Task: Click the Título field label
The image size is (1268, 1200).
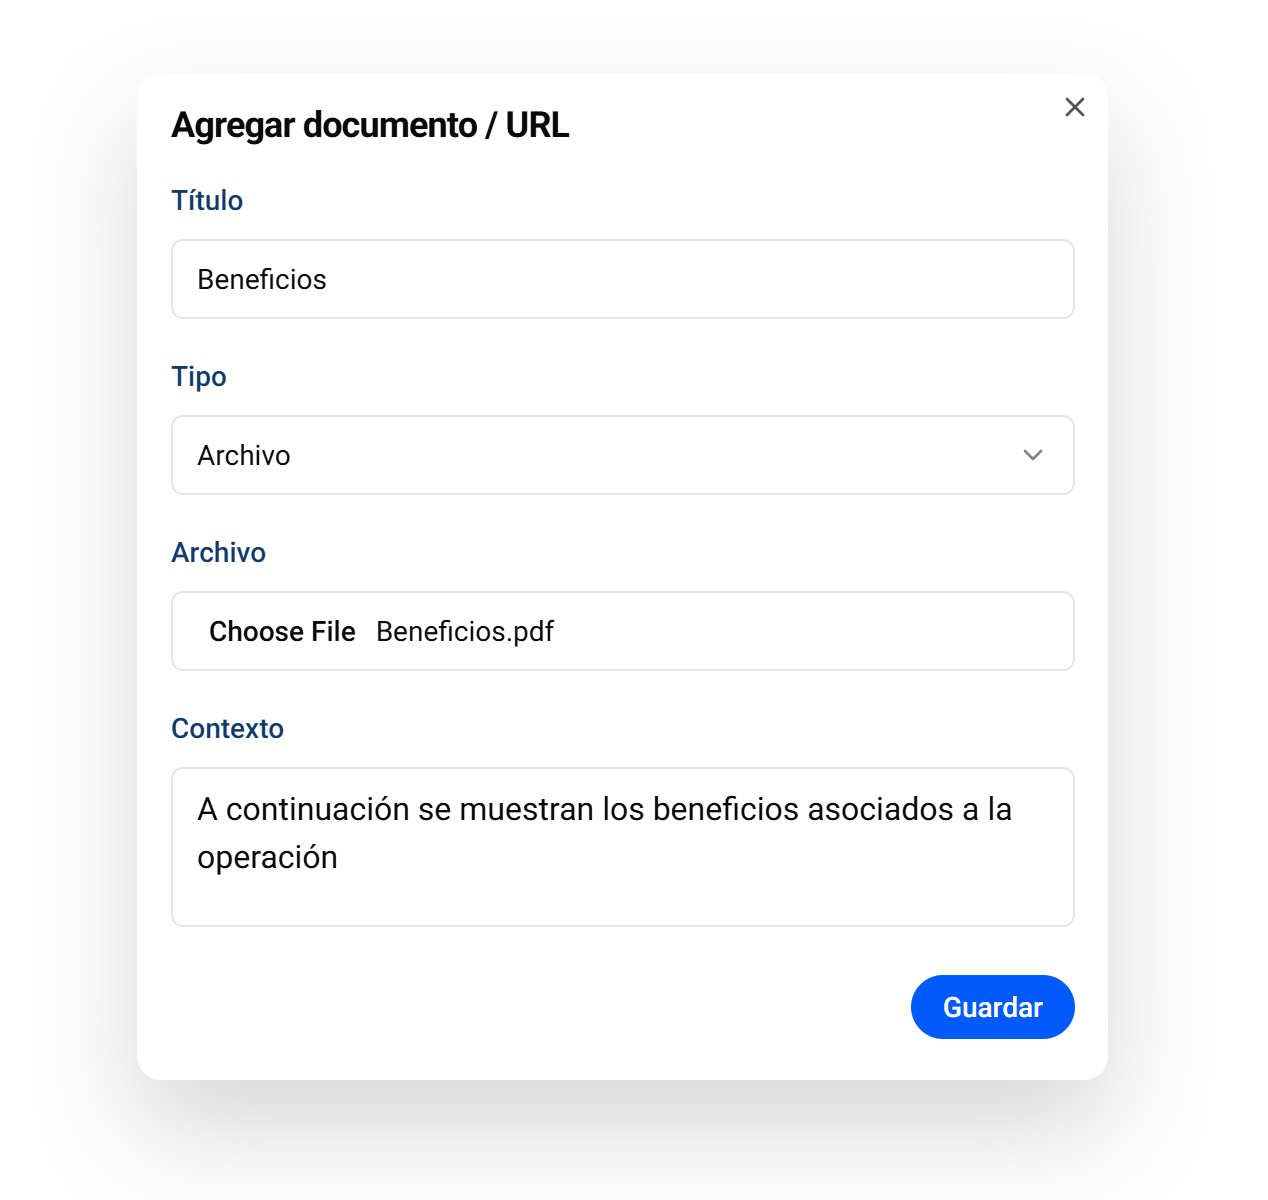Action: coord(207,200)
